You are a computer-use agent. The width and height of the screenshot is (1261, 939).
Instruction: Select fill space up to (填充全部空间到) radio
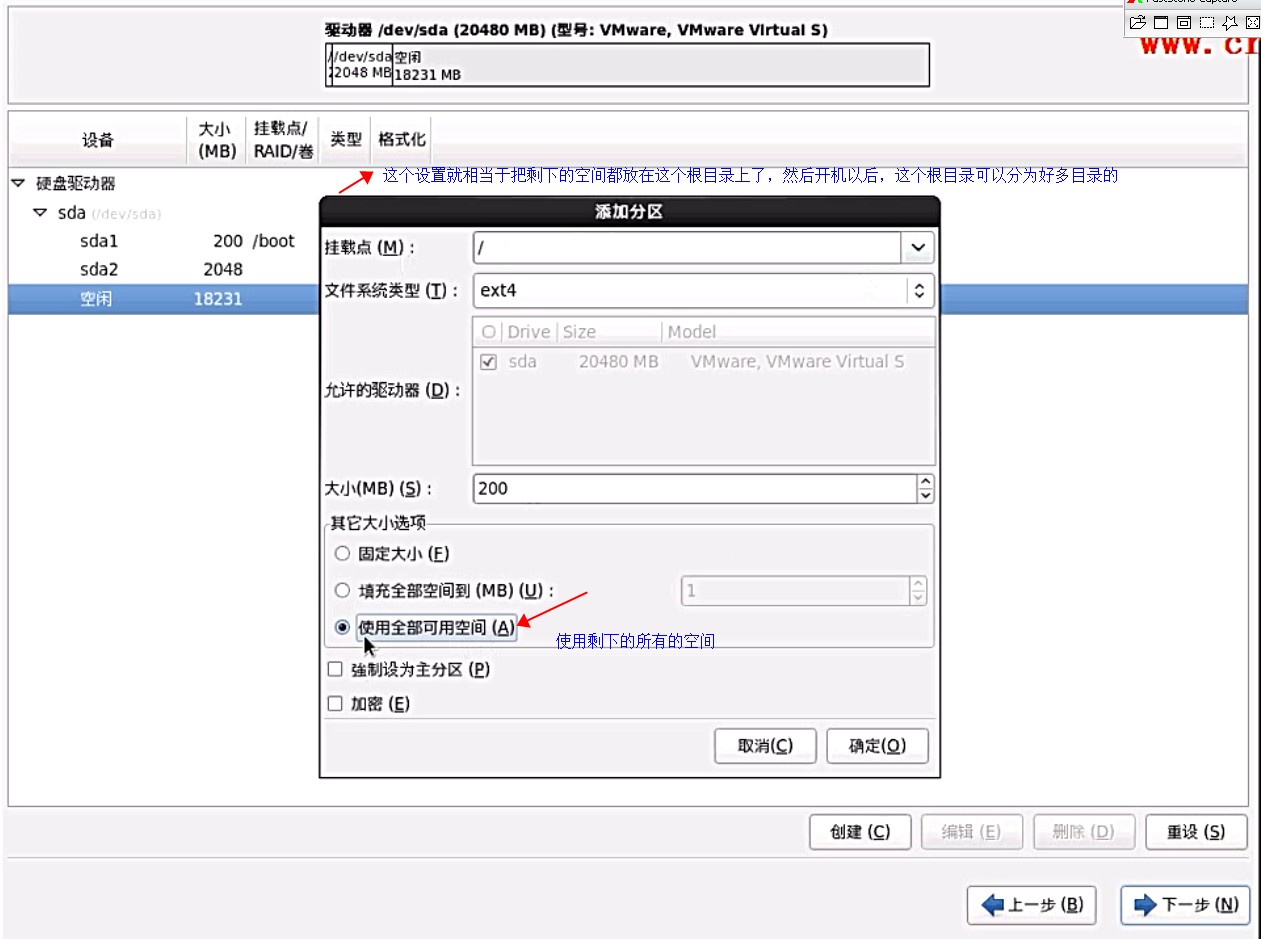343,590
